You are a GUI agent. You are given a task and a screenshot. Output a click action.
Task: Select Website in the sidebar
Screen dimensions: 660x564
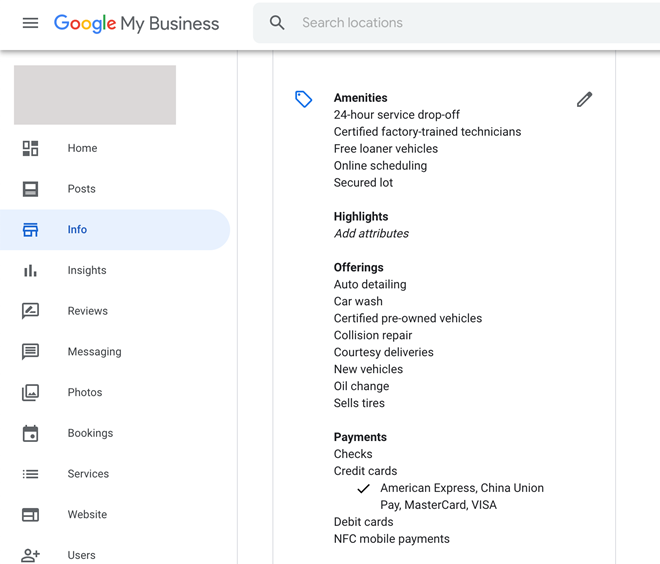click(87, 515)
